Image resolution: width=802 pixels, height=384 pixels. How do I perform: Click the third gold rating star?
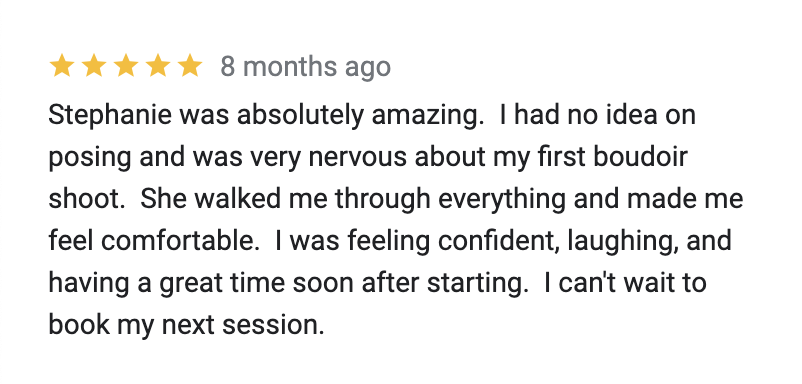click(x=126, y=66)
